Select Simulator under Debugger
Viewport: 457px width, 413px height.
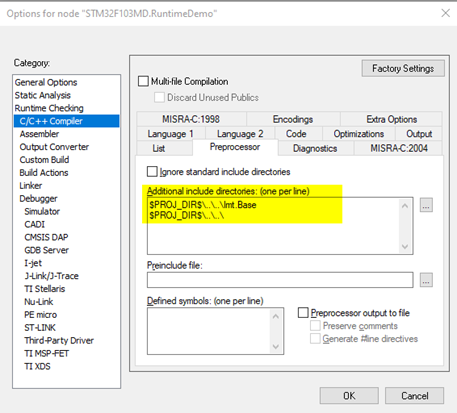point(42,212)
